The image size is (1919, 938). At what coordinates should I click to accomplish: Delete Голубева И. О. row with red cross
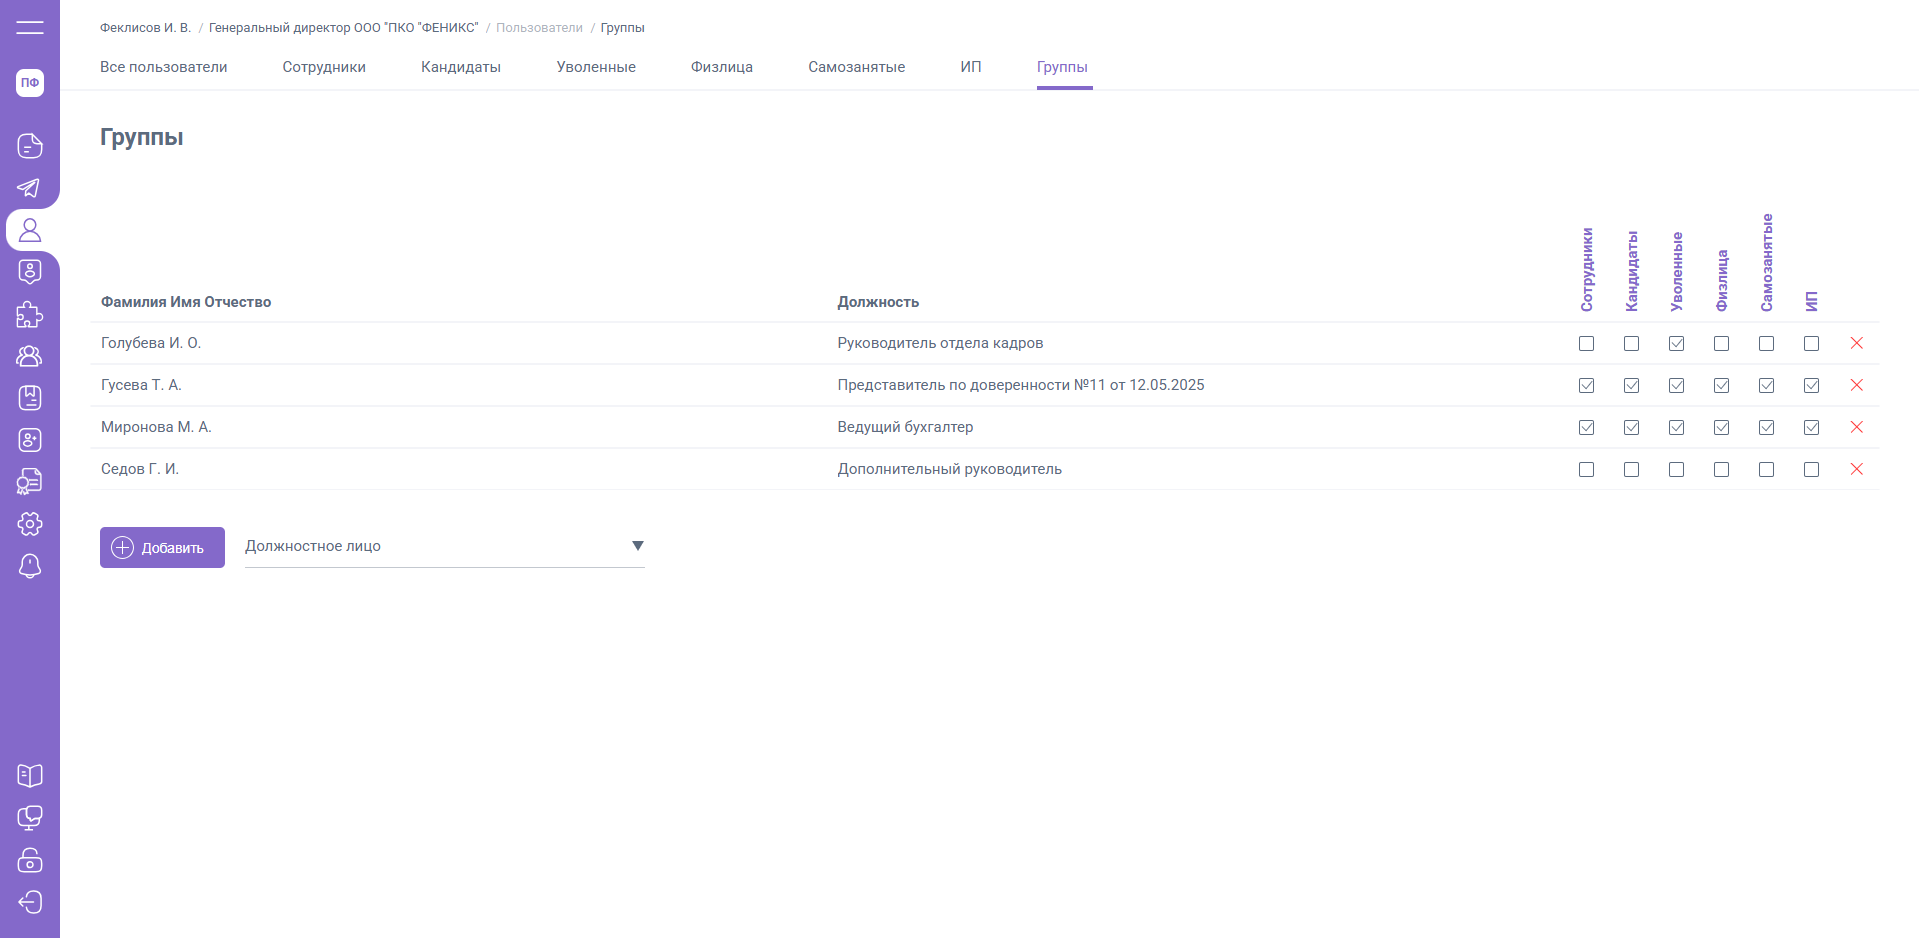pyautogui.click(x=1856, y=343)
